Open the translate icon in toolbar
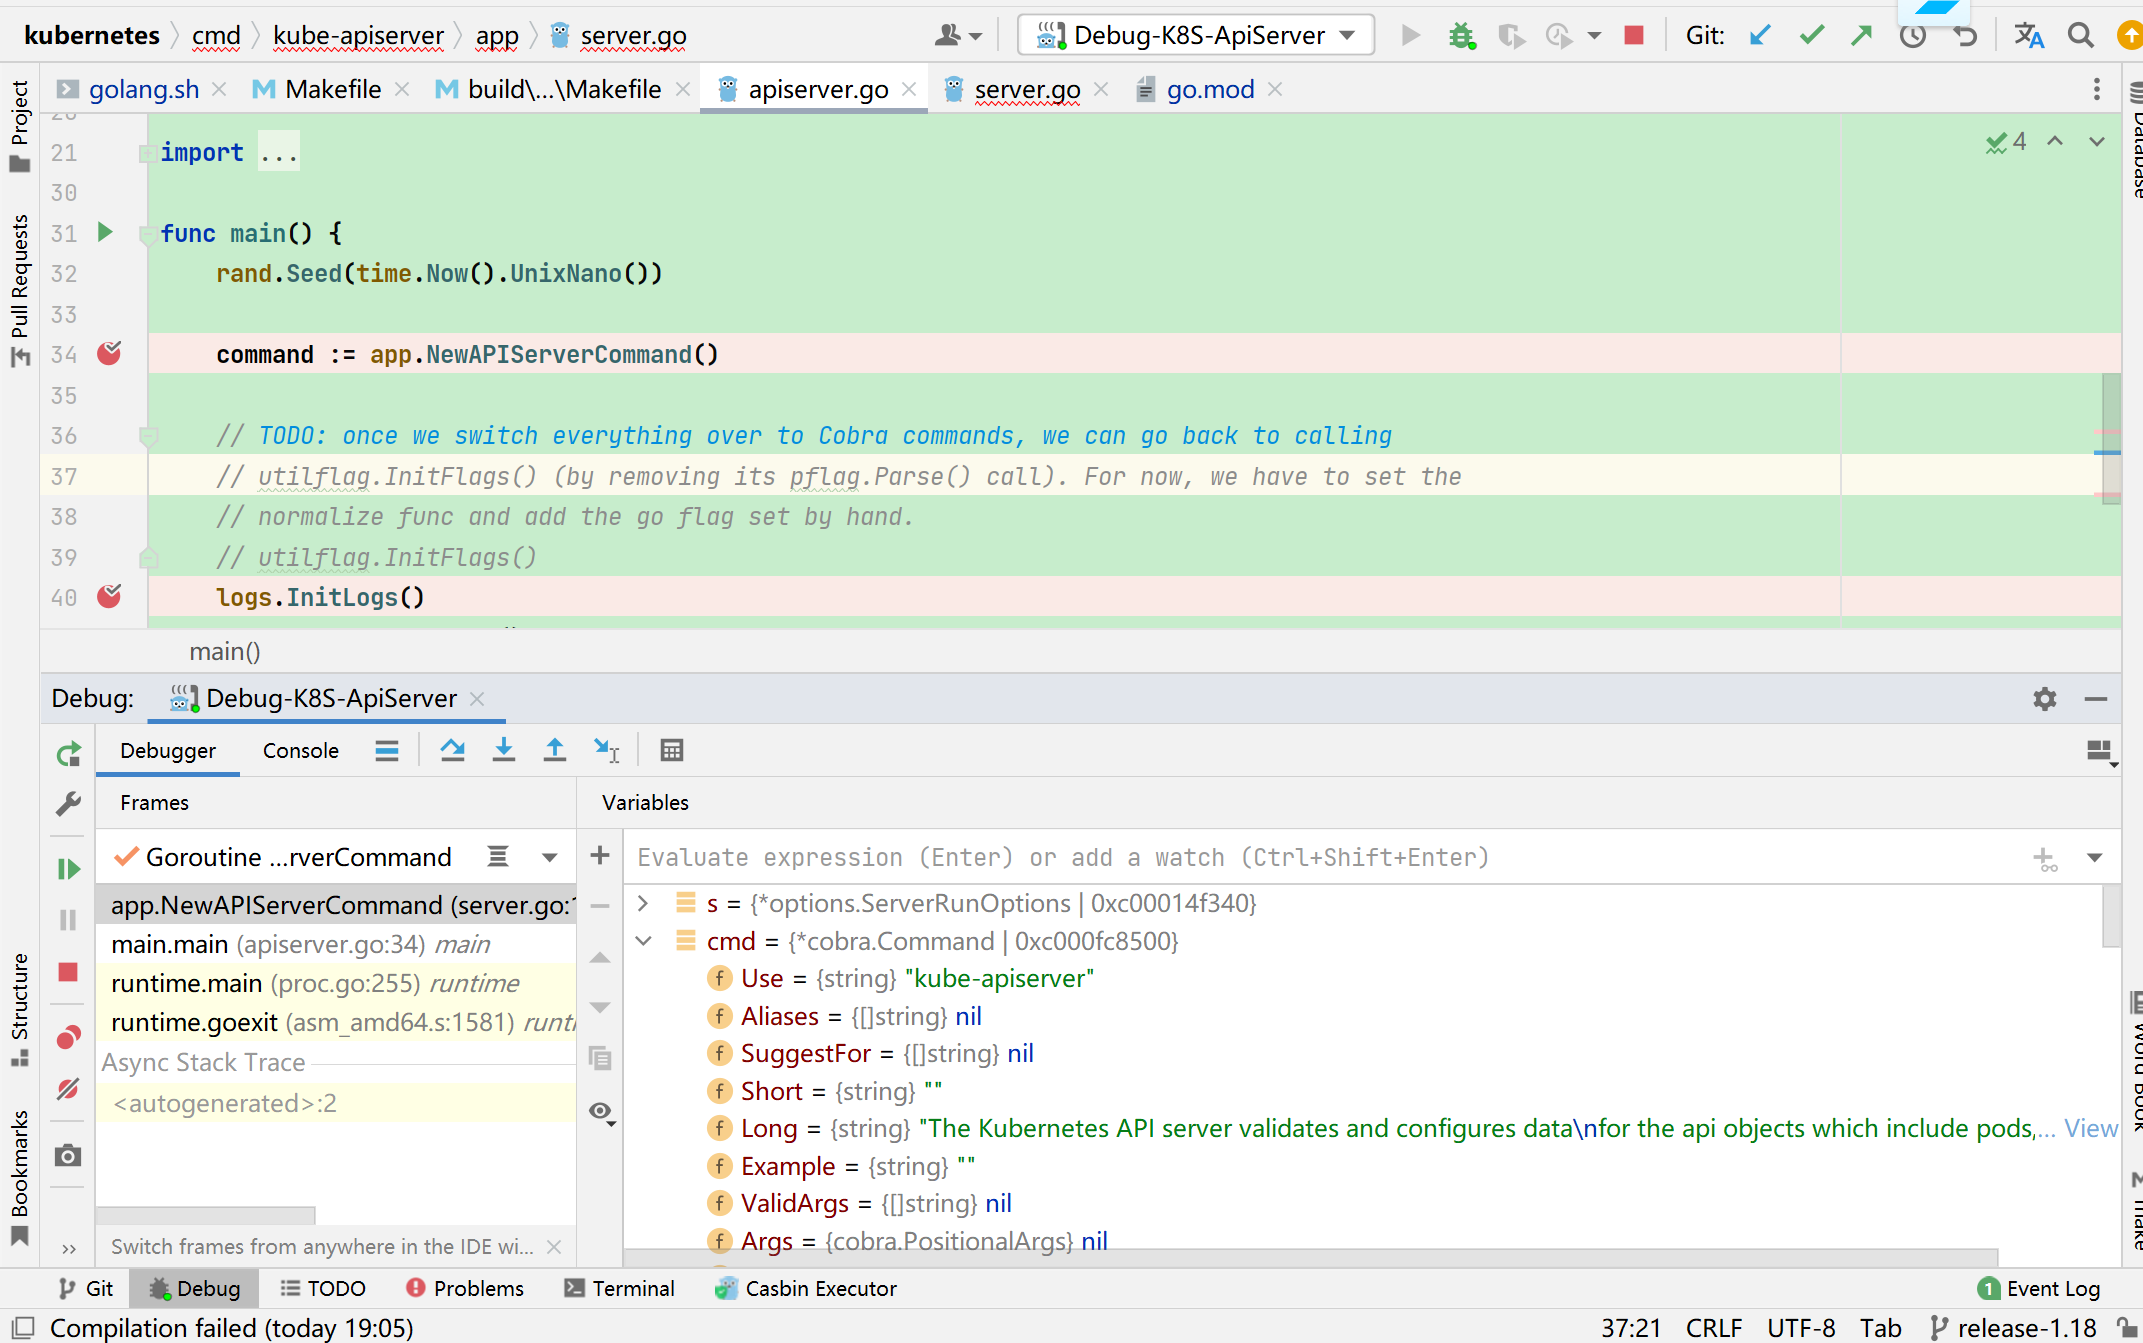 point(2029,36)
